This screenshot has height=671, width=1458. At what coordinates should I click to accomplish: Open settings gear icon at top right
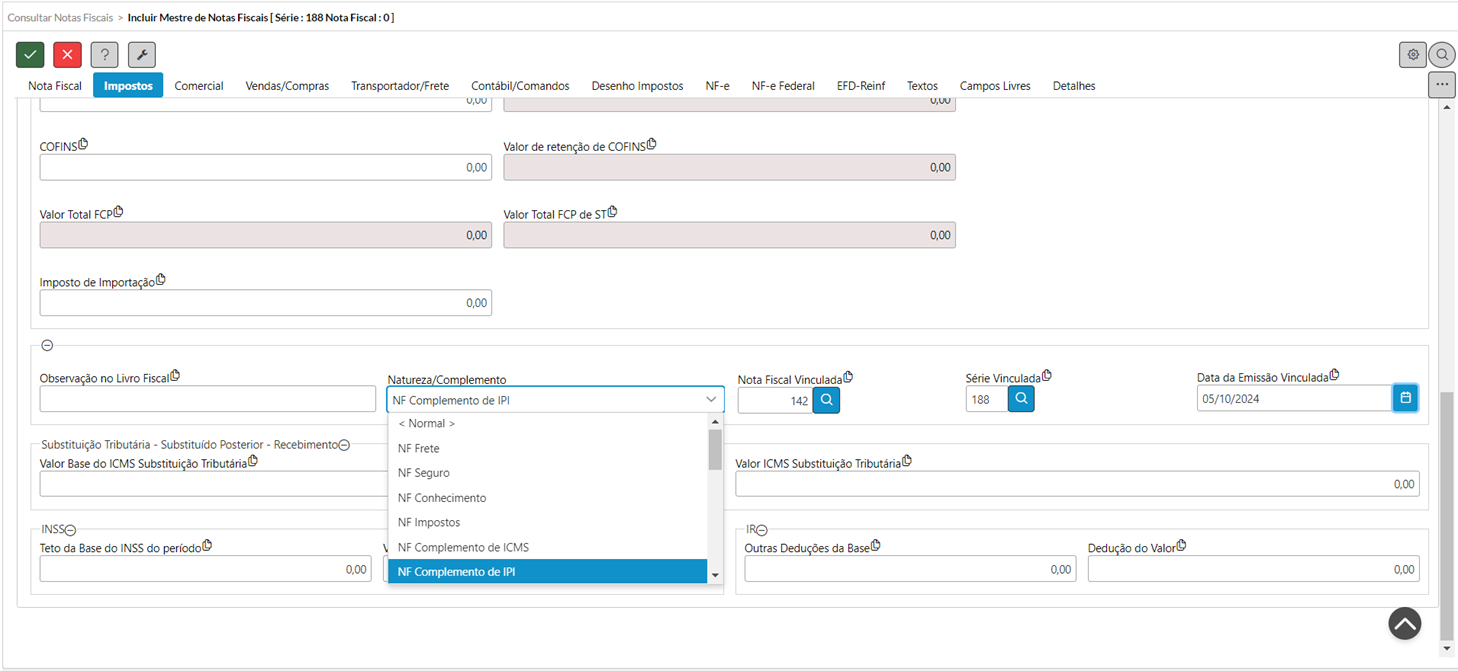tap(1412, 55)
